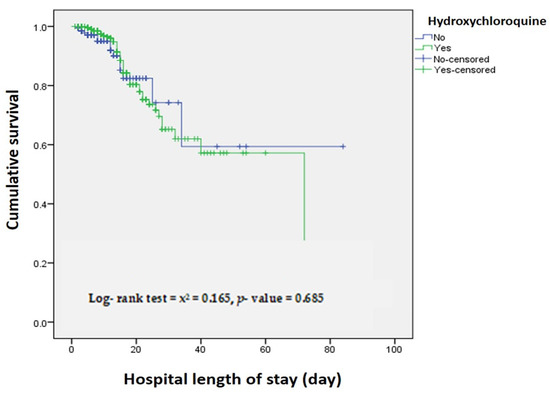The height and width of the screenshot is (393, 550).
Task: Click the blue 'No' legend line icon
Action: point(423,37)
